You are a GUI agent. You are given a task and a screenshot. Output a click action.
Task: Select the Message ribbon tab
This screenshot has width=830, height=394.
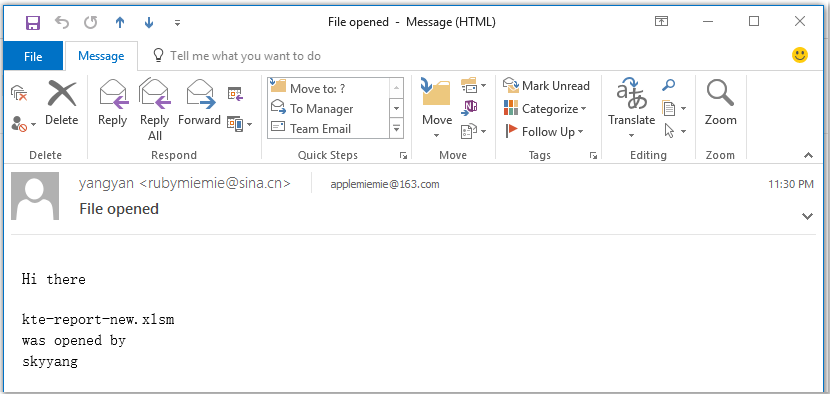click(x=101, y=56)
